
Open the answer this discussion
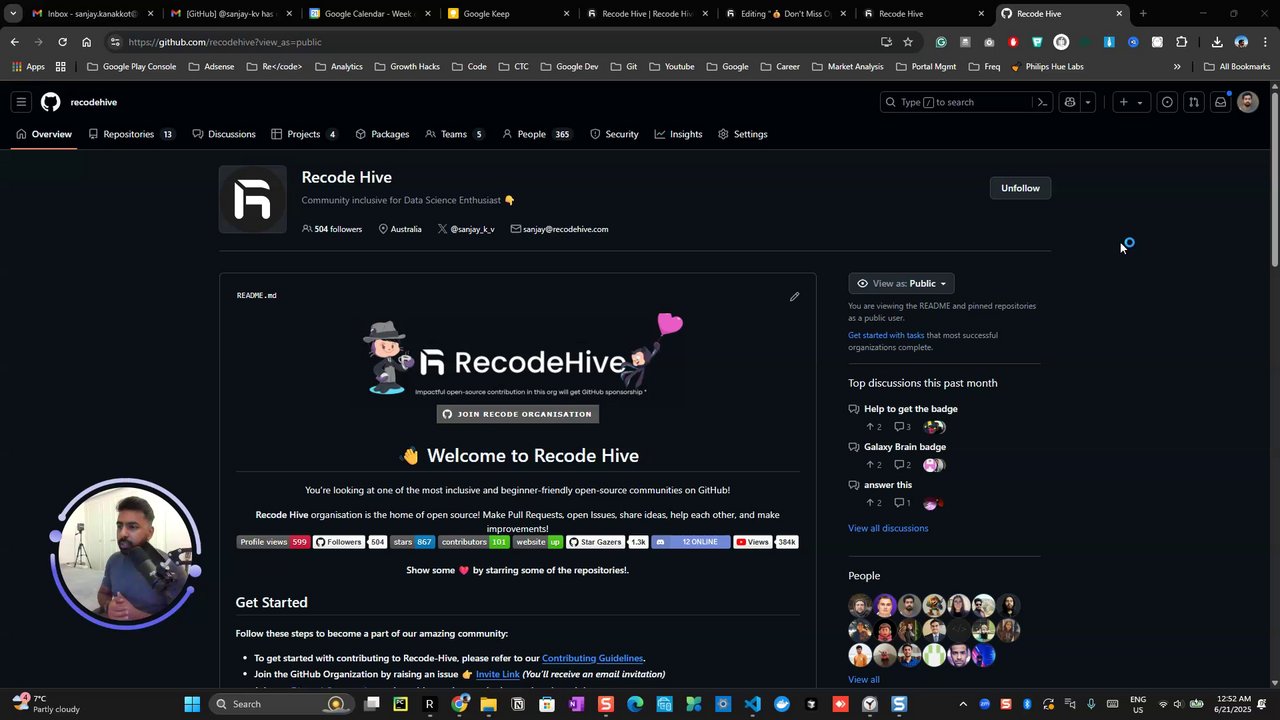[888, 485]
